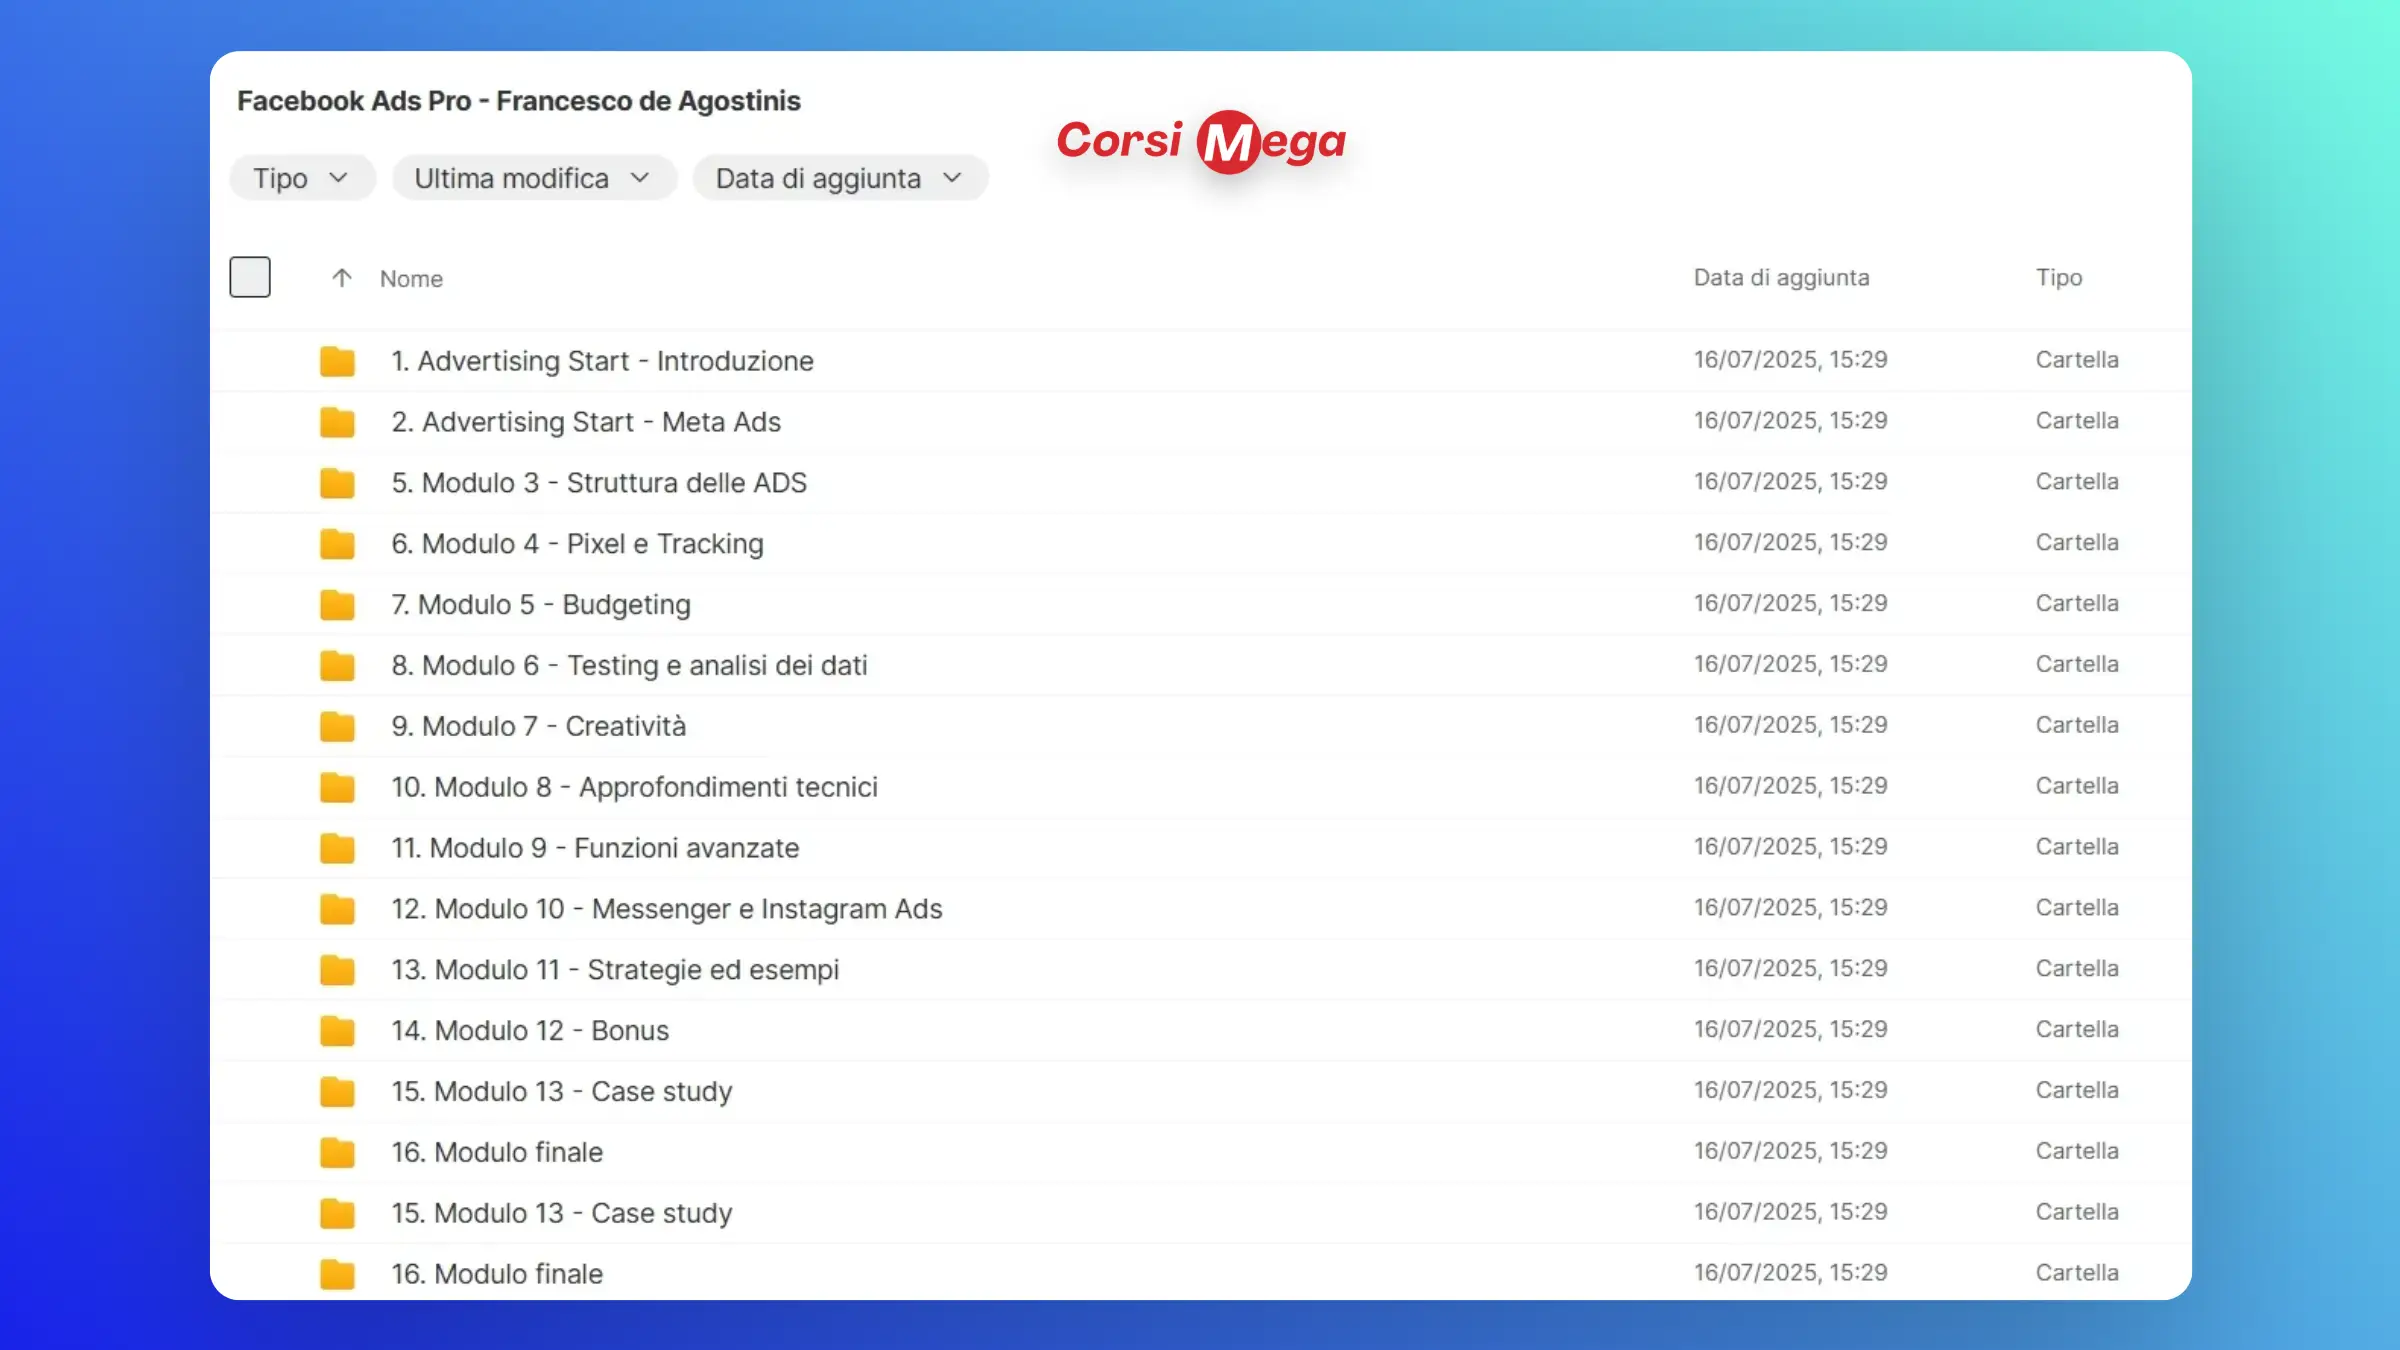Click the folder icon beside Modulo 7 - Creatività
The width and height of the screenshot is (2400, 1350).
coord(337,727)
